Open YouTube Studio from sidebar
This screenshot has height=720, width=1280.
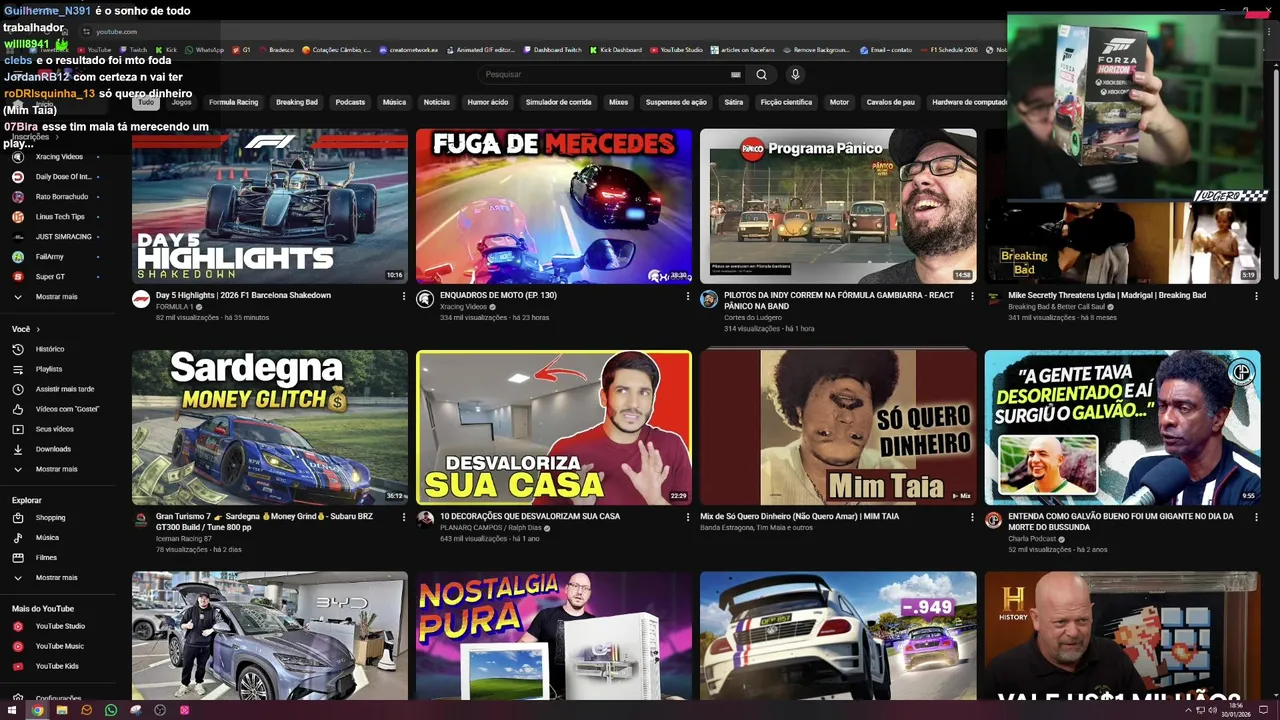60,626
